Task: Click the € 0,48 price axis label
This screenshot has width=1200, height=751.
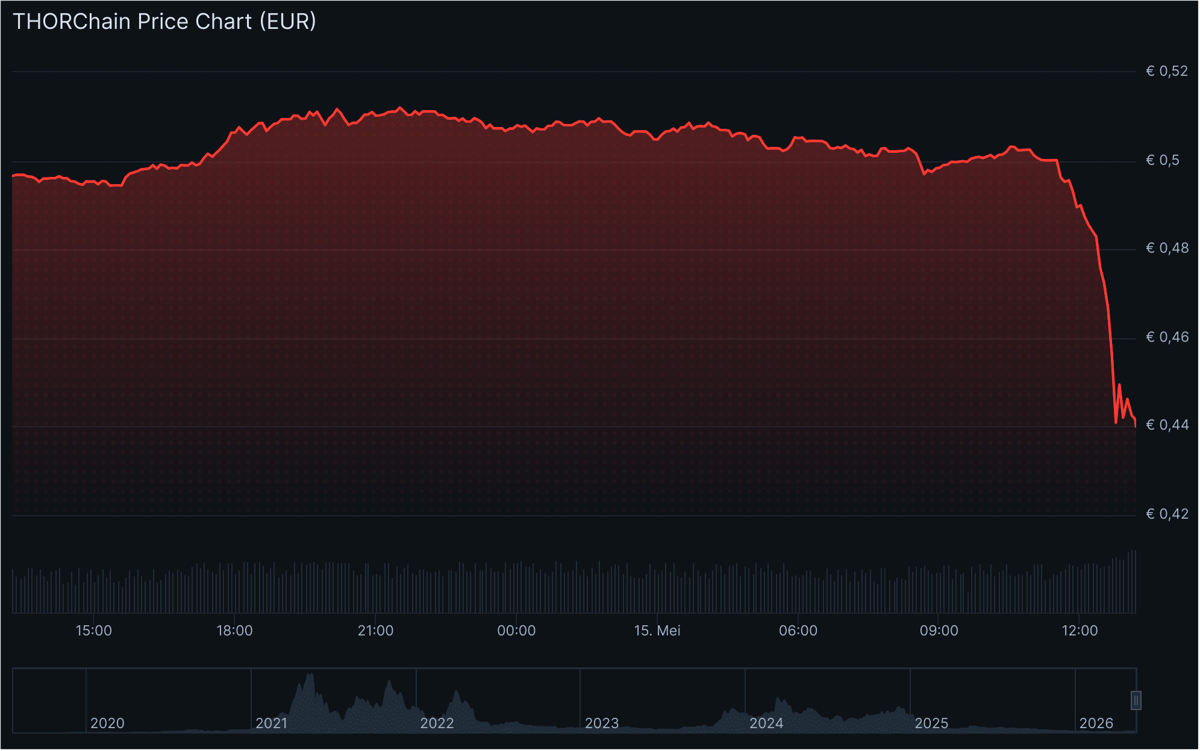Action: tap(1167, 248)
